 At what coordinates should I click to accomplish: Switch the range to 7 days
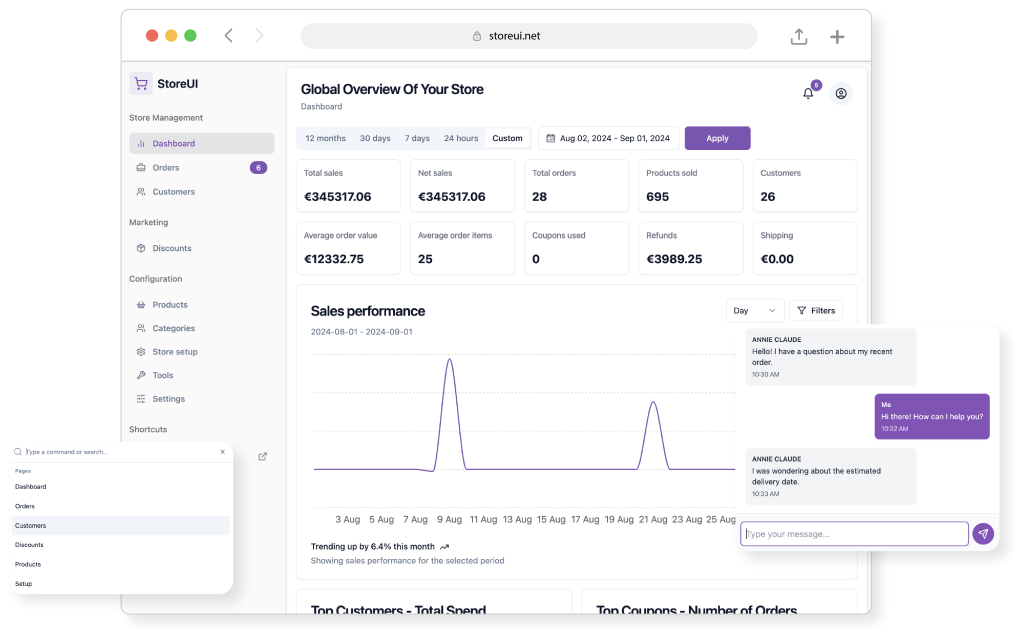click(x=417, y=138)
